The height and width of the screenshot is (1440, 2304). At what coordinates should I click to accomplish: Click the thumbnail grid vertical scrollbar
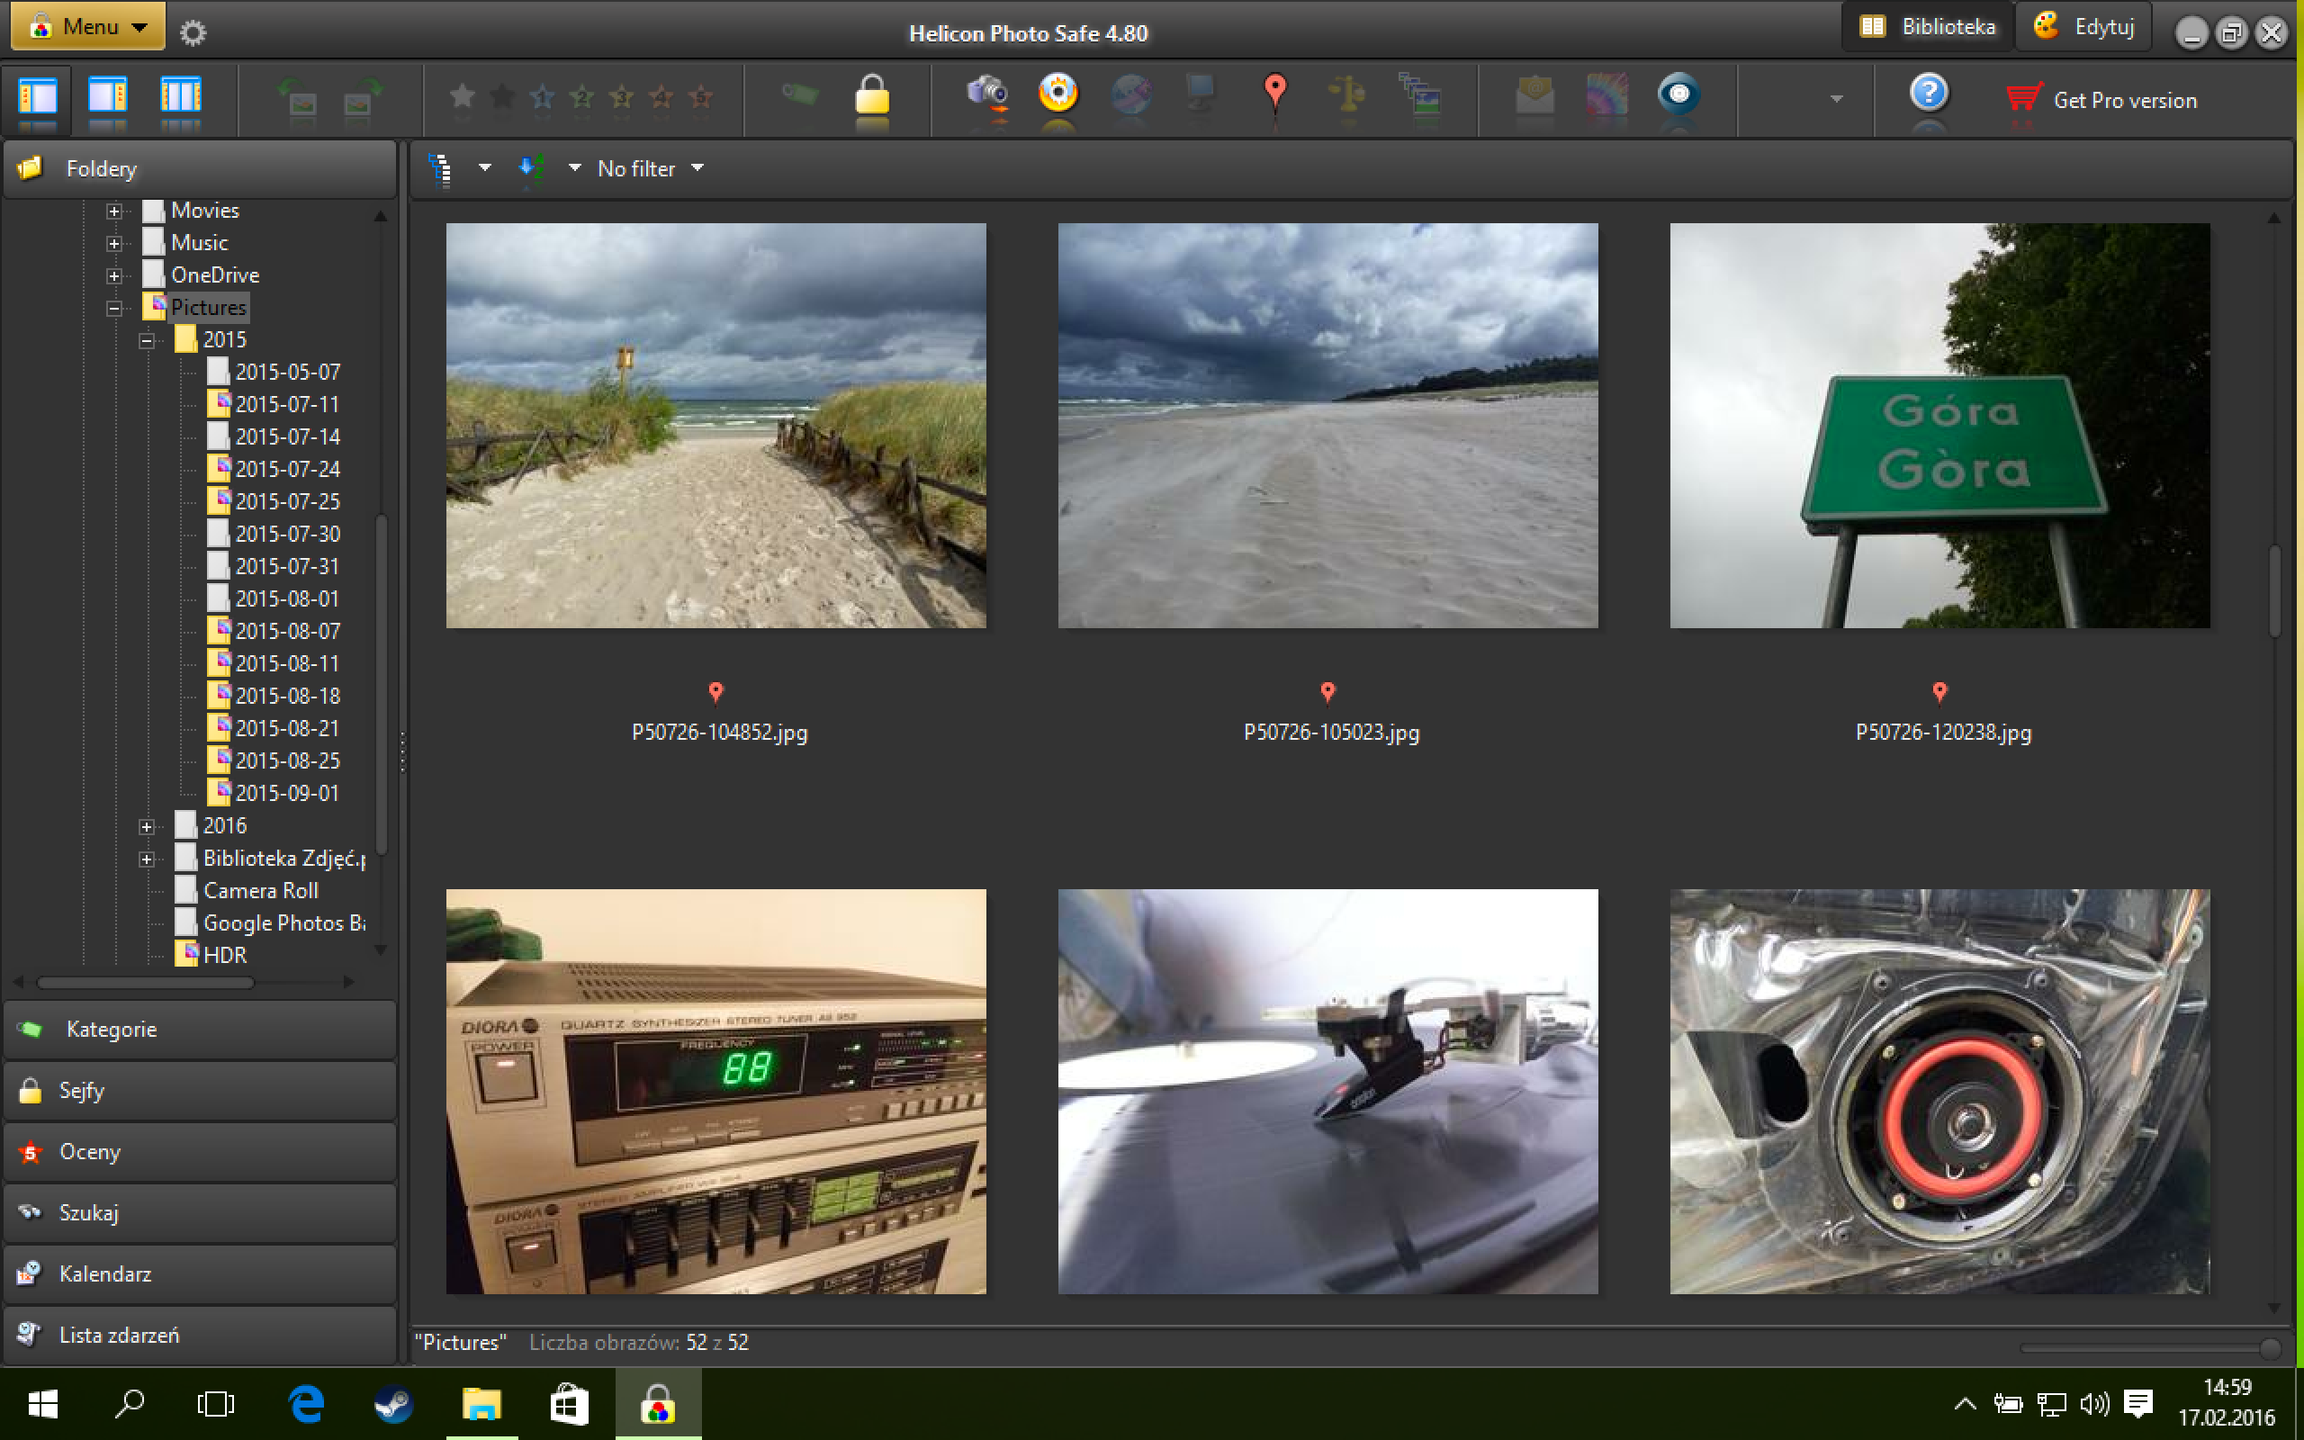click(2274, 590)
